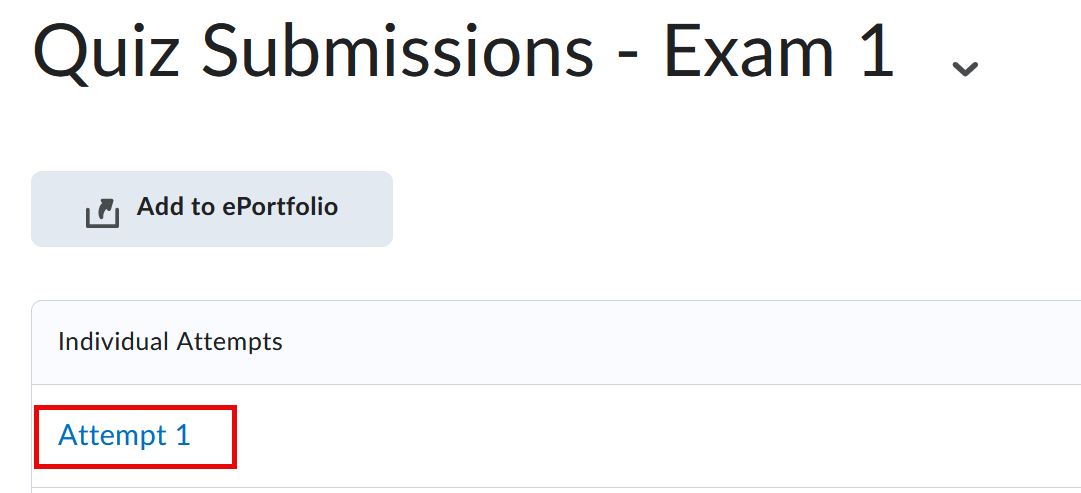Click the blue Attempt 1 hyperlink
Screen dimensions: 1081x493
point(124,436)
